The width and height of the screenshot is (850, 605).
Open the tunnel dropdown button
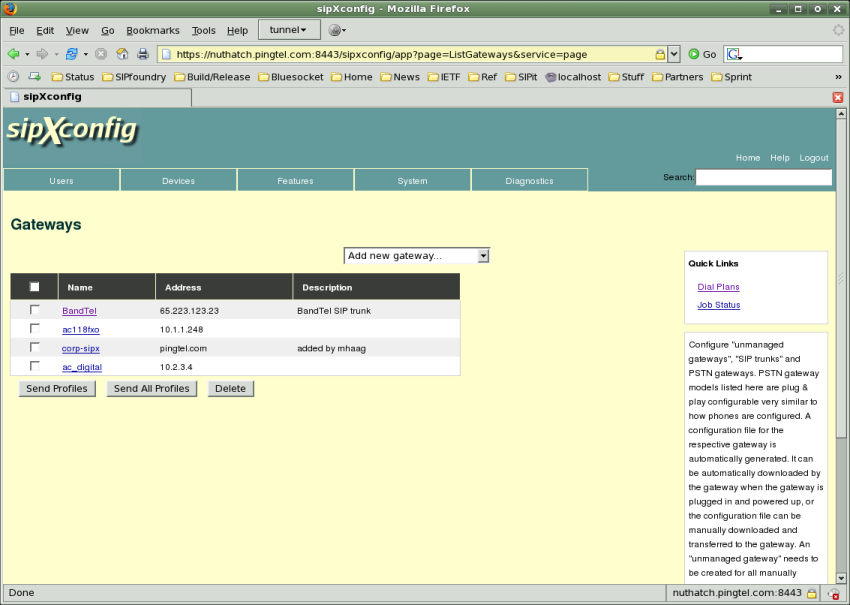(x=289, y=30)
